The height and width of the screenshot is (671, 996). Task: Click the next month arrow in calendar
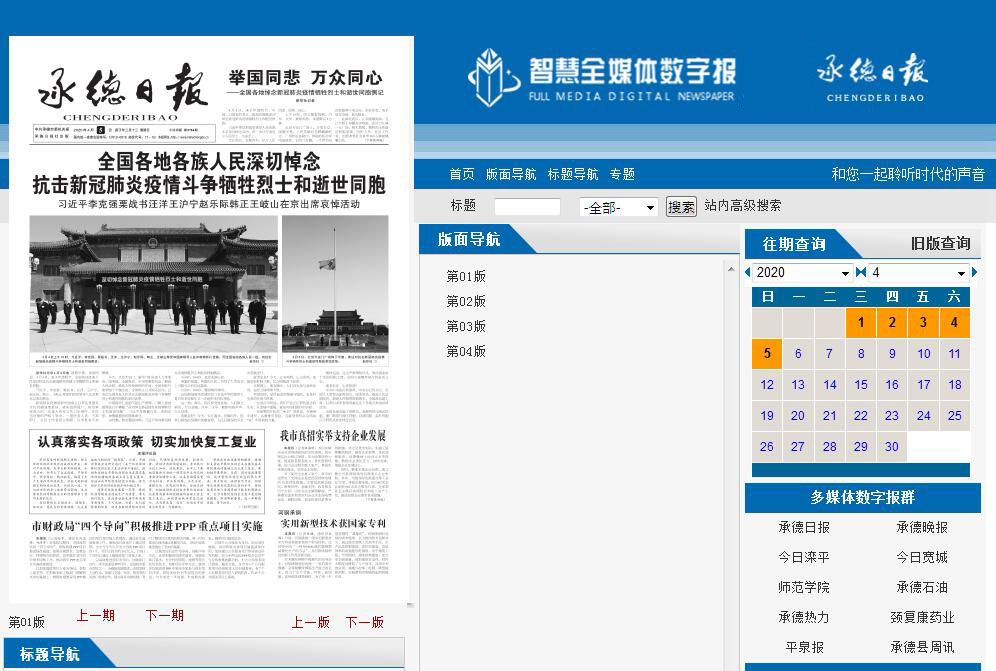975,273
